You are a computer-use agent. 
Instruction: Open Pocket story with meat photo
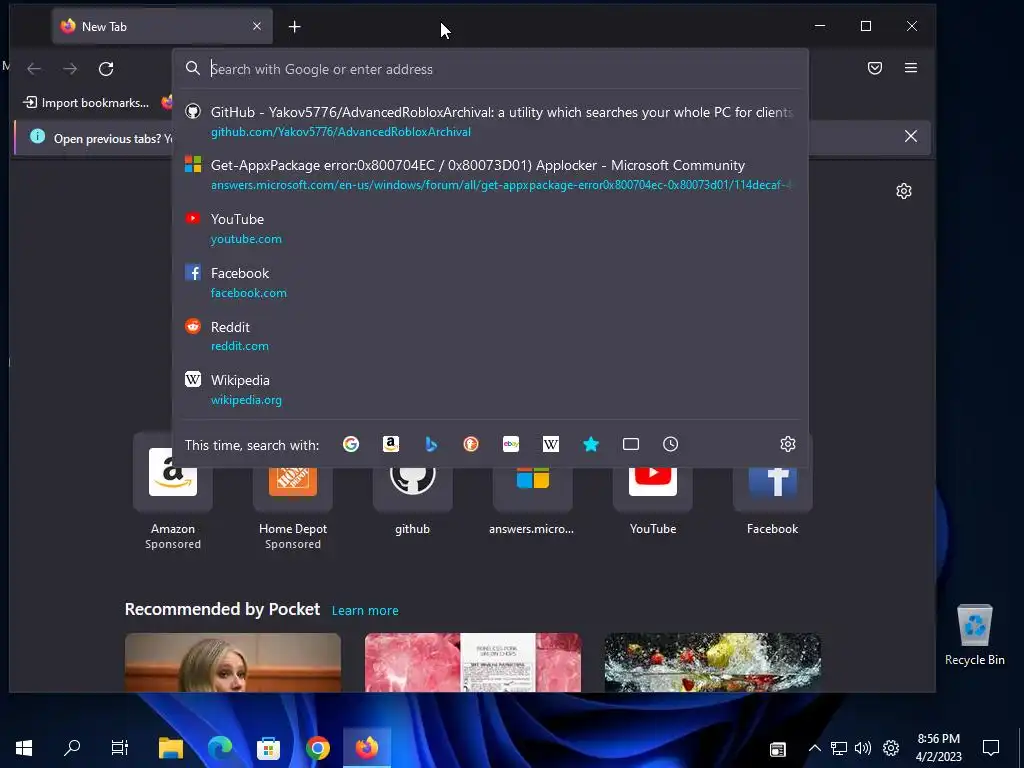(x=473, y=662)
